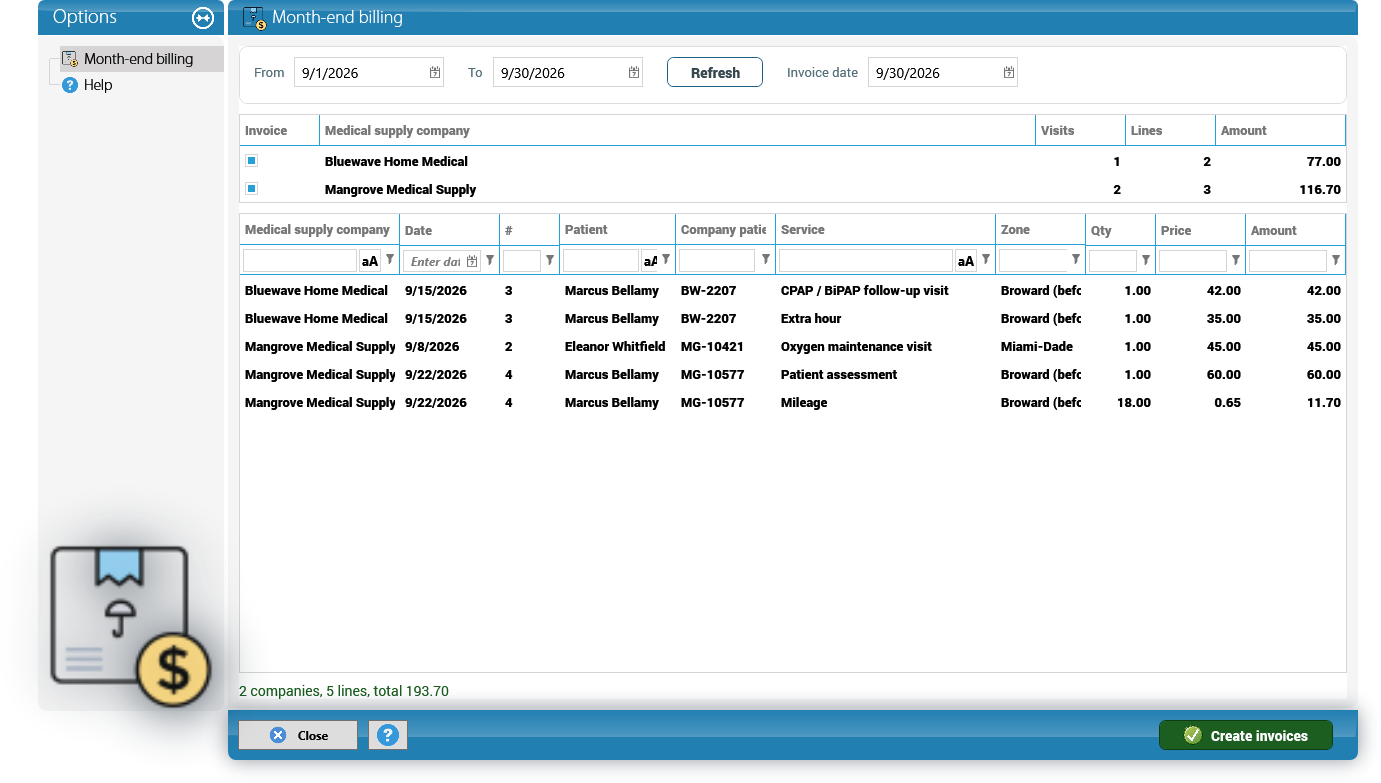
Task: Click the blue question mark help button
Action: click(x=387, y=735)
